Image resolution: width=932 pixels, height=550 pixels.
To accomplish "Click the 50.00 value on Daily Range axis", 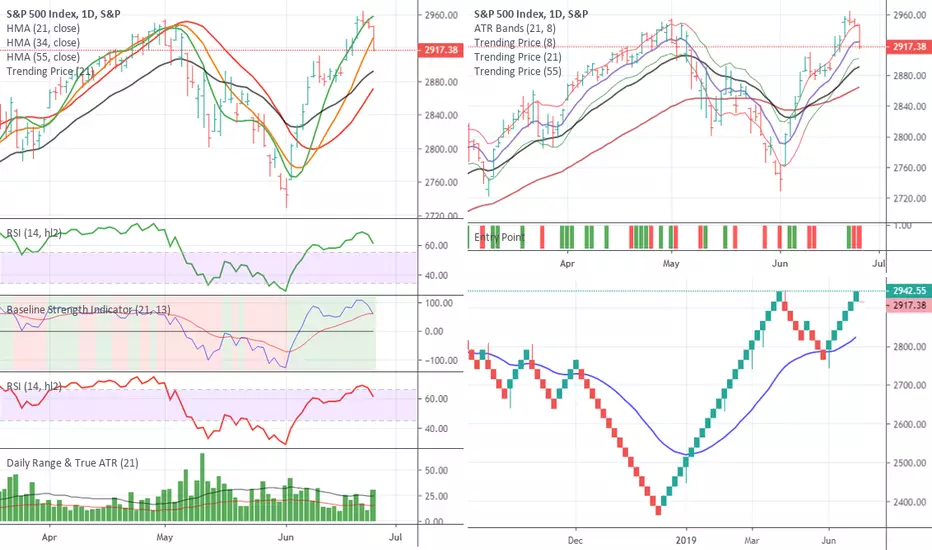I will (436, 470).
